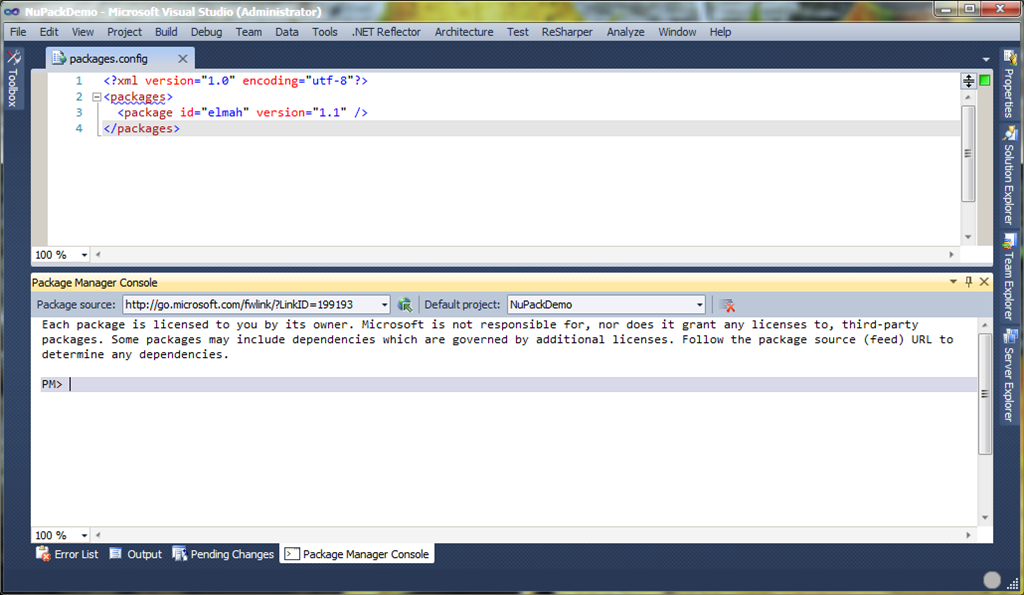Click the xml version declaration on line 1
Screen dimensions: 1024x595
pos(236,81)
